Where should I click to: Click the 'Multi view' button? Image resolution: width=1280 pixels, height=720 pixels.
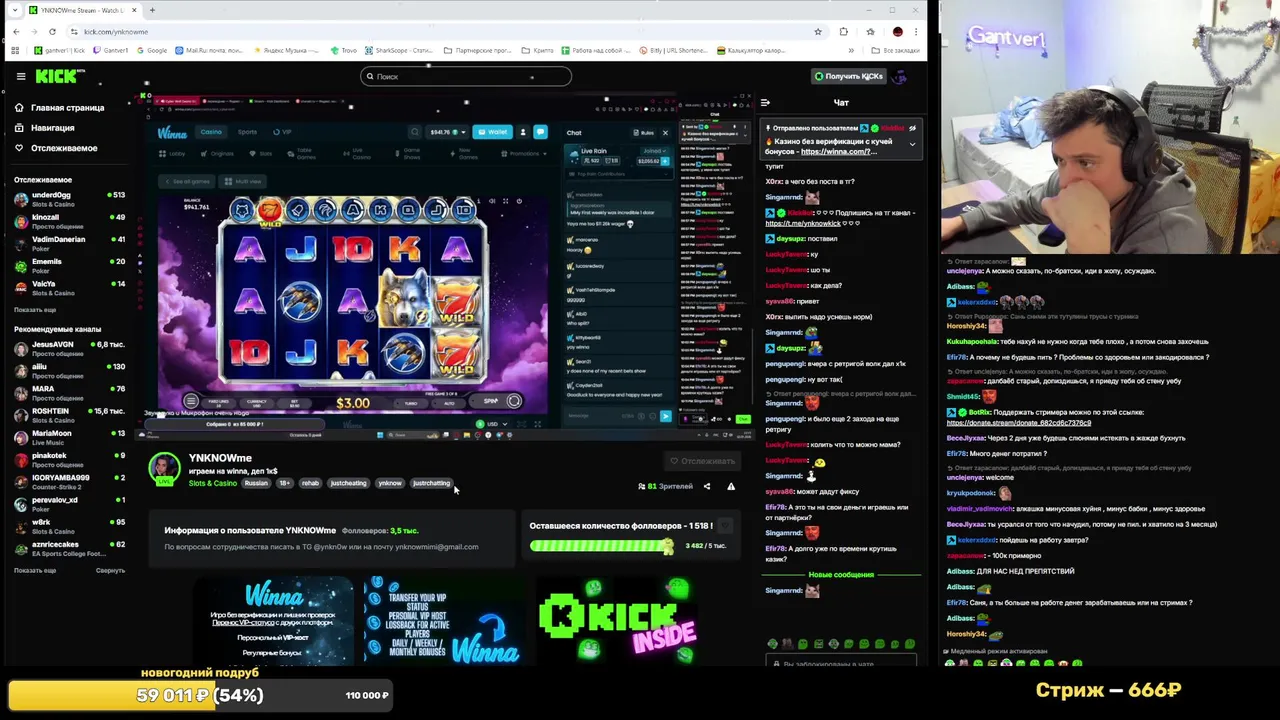coord(243,182)
